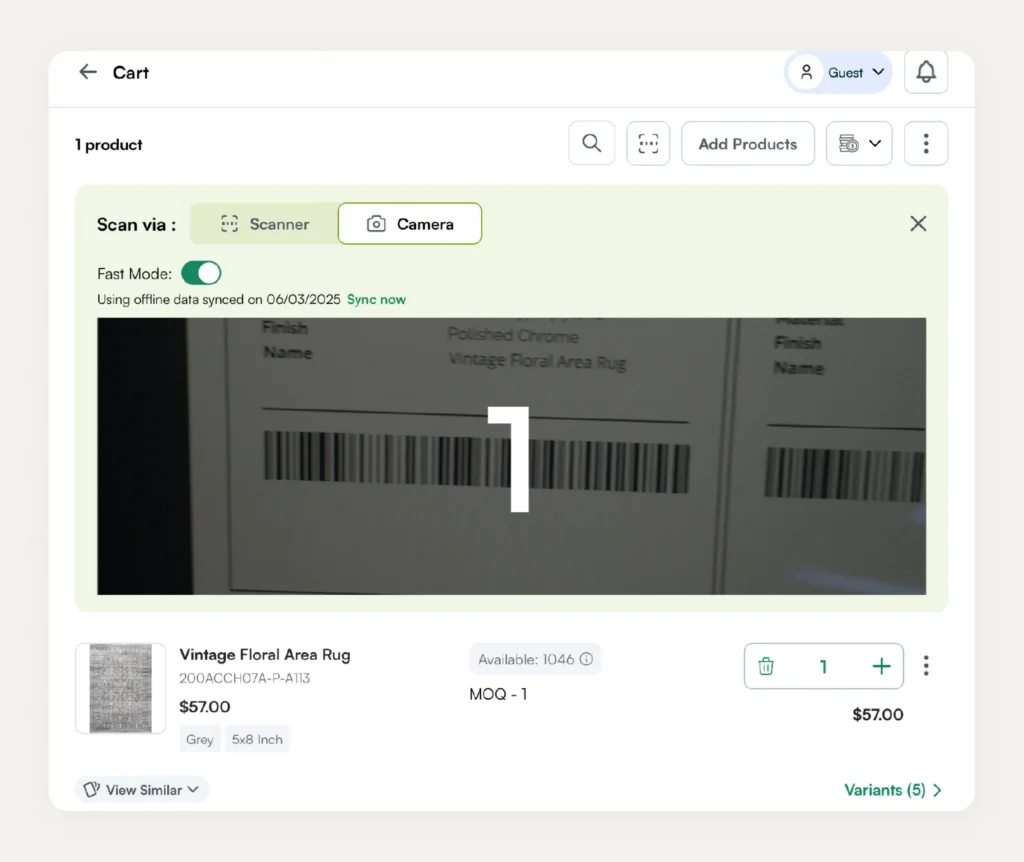
Task: Switch to the Scanner tab
Action: pos(264,224)
